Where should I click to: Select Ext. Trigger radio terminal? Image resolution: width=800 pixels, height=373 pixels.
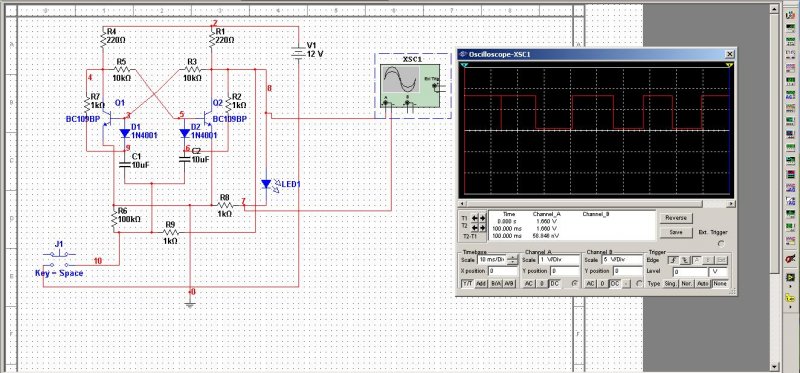click(721, 243)
